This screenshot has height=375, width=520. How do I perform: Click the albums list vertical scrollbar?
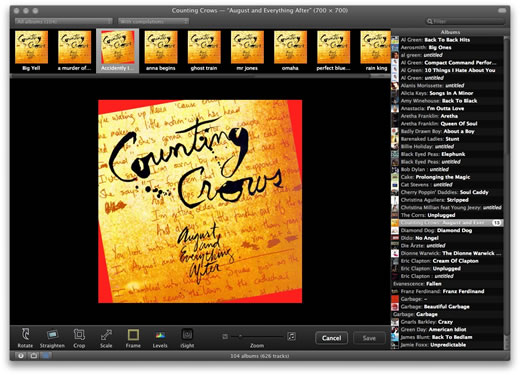tap(506, 192)
